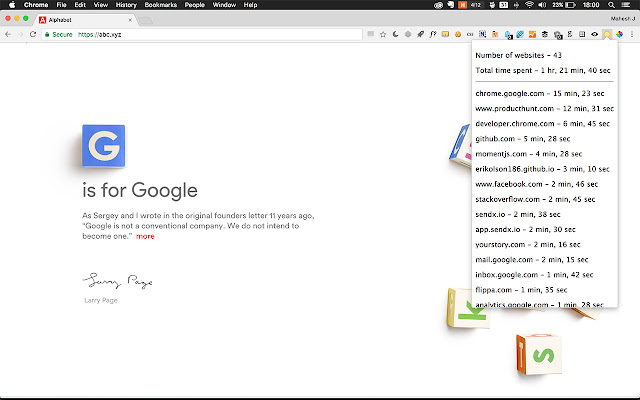Image resolution: width=640 pixels, height=400 pixels.
Task: Click the multicolor color-wheel extension icon
Action: click(620, 34)
